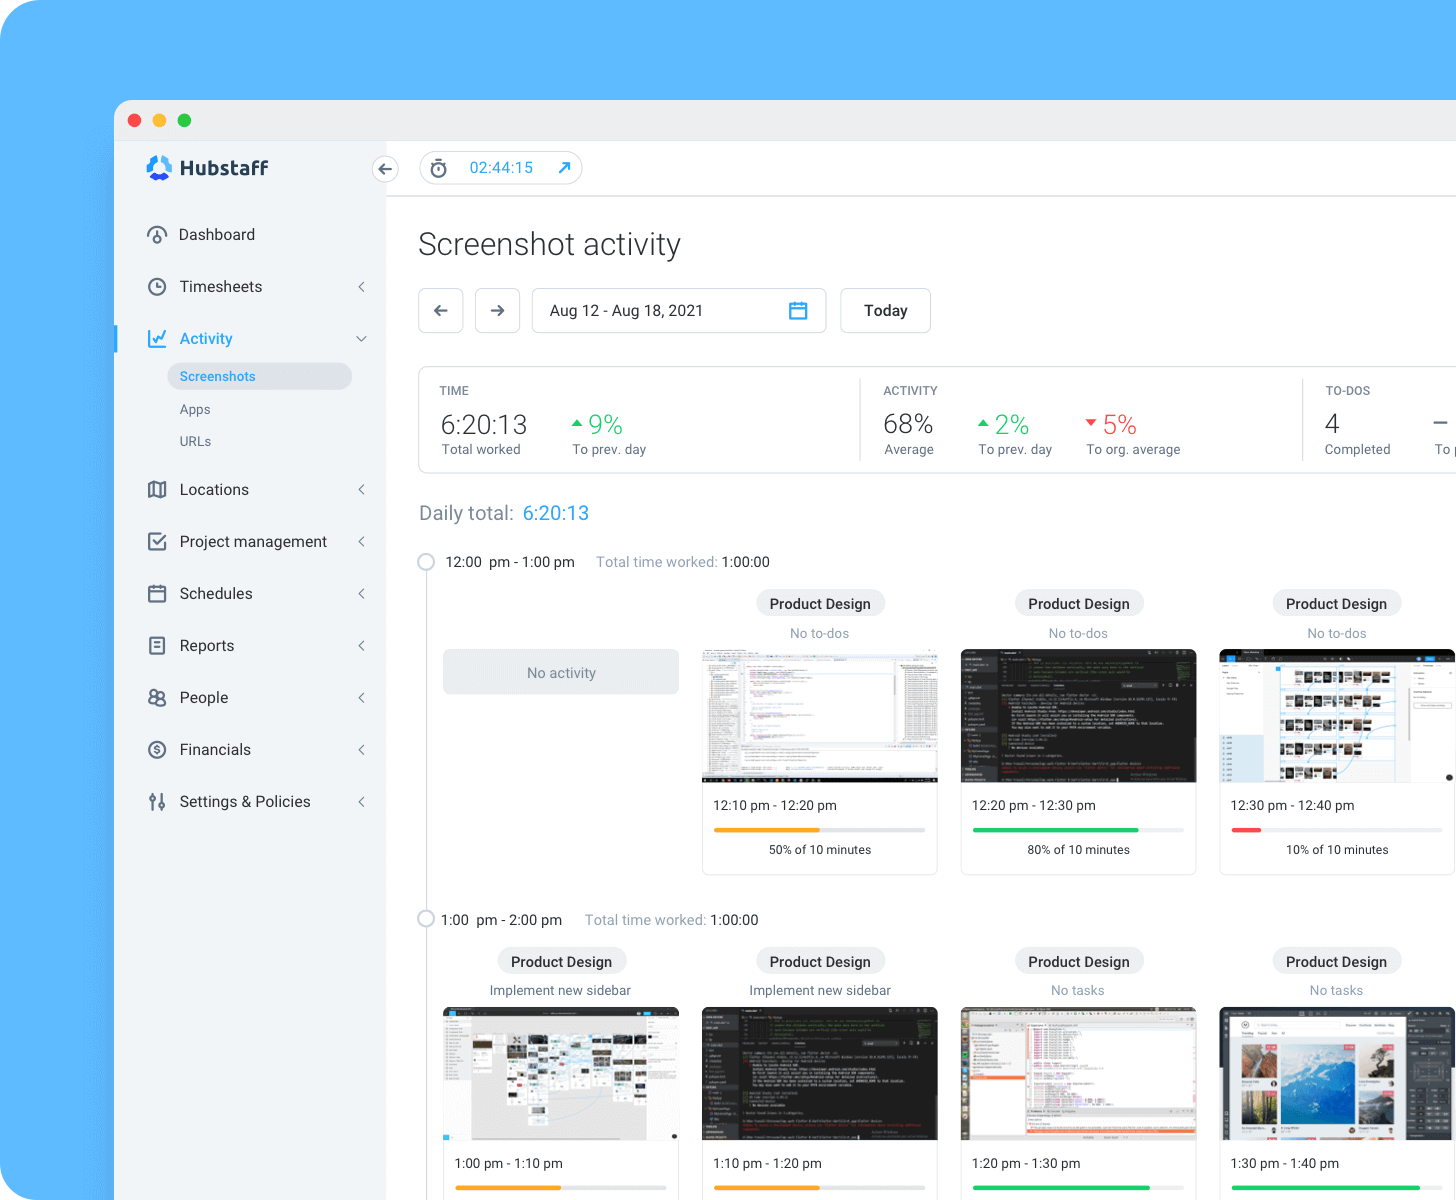Expand the Project management chevron
Screen dimensions: 1456x1200
click(x=362, y=542)
